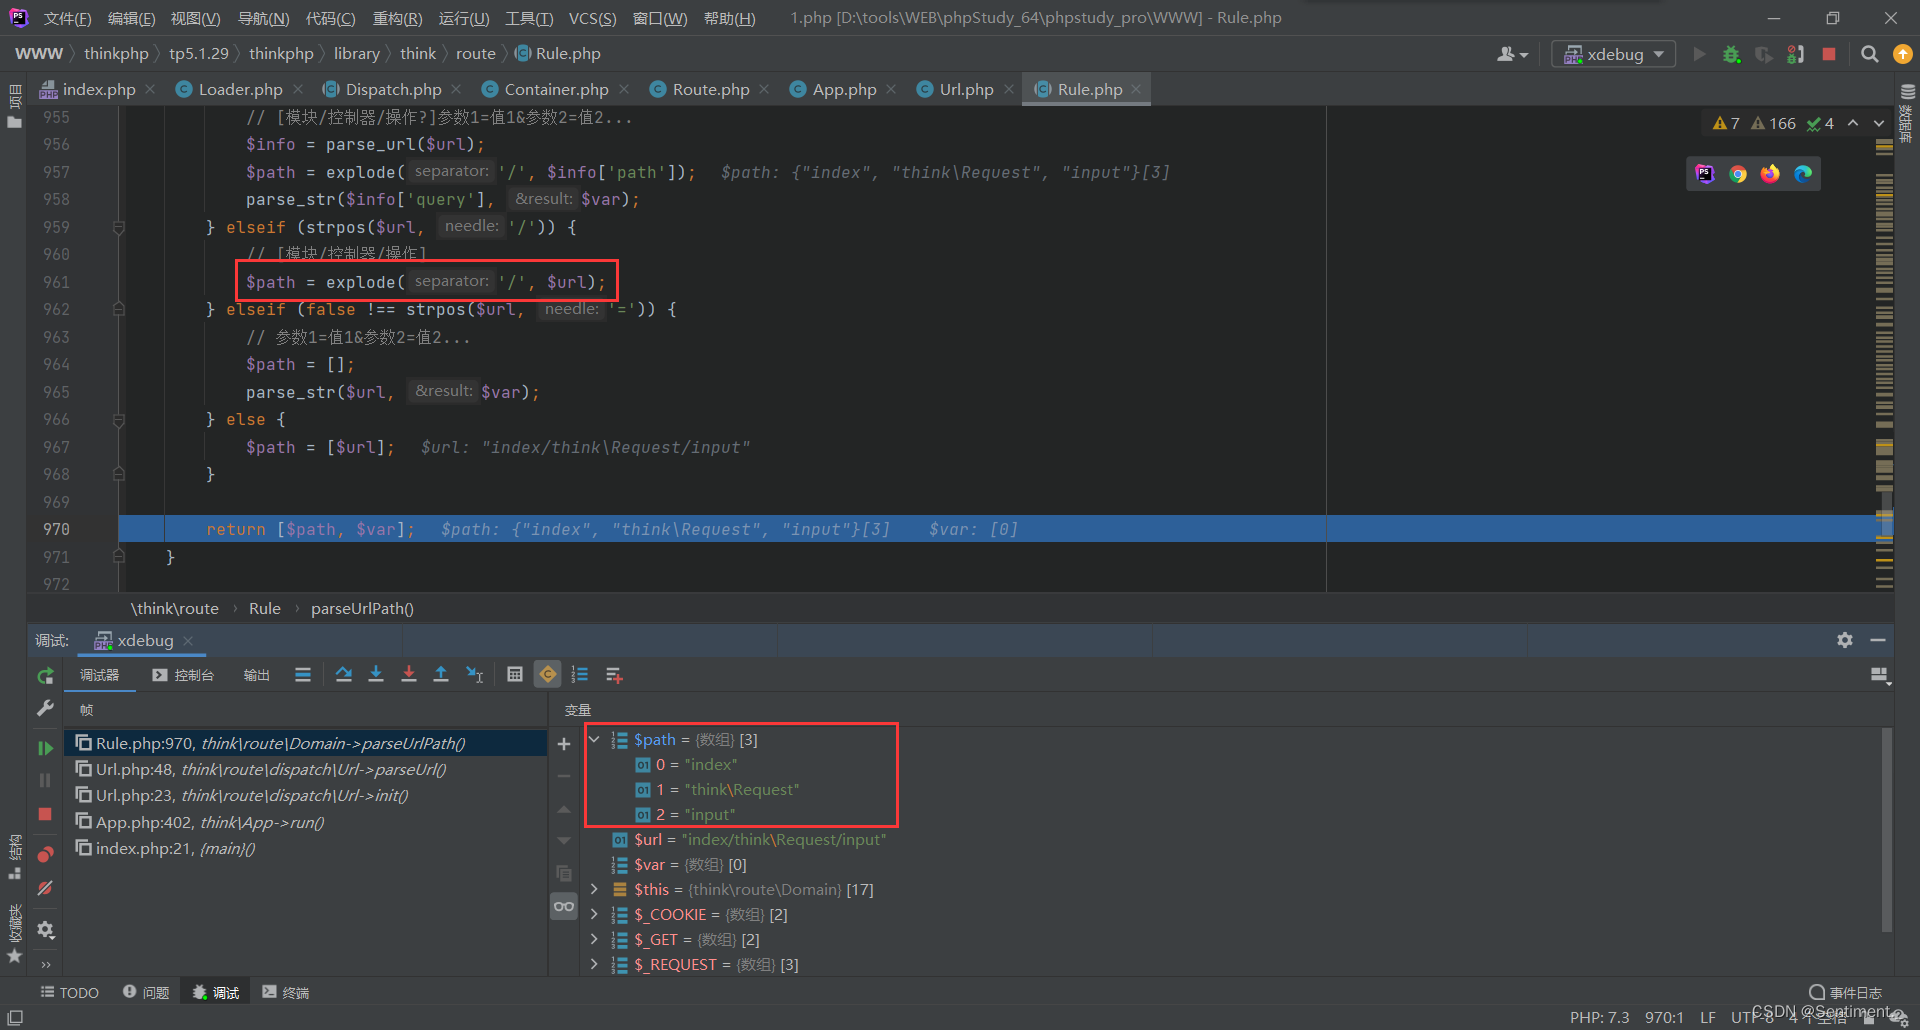Open View Breakpoints with the red circles

coord(45,854)
